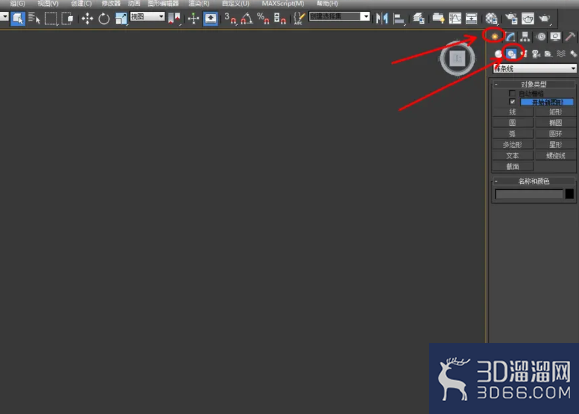This screenshot has width=579, height=414.
Task: Open Rendered Frame Window teapot icon
Action: 528,18
